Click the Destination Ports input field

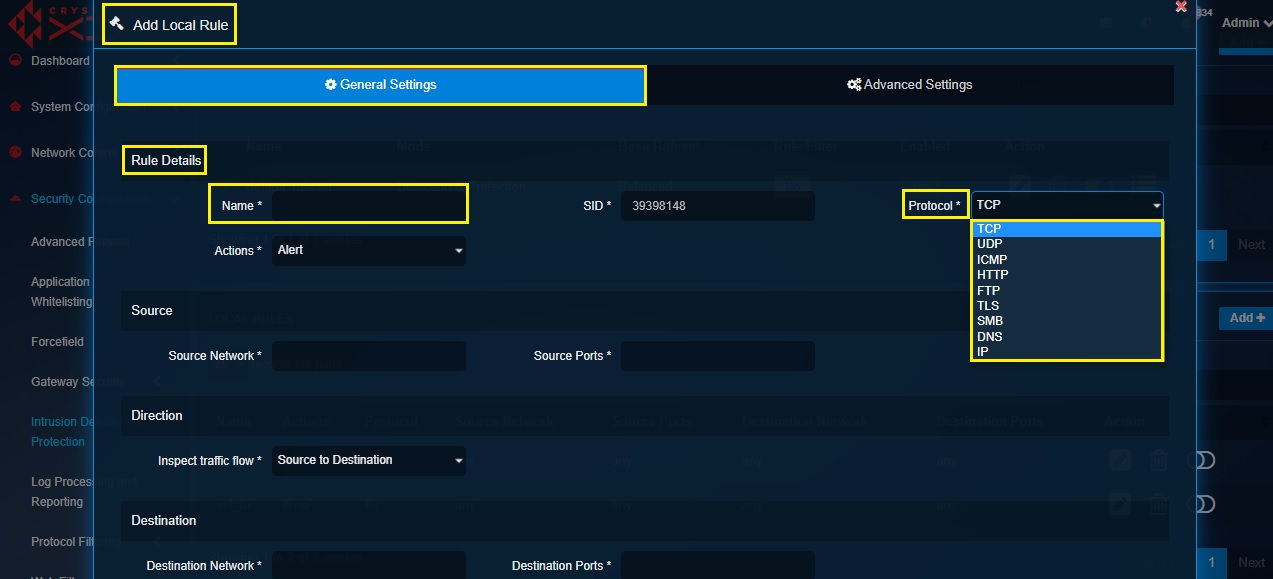pos(717,566)
